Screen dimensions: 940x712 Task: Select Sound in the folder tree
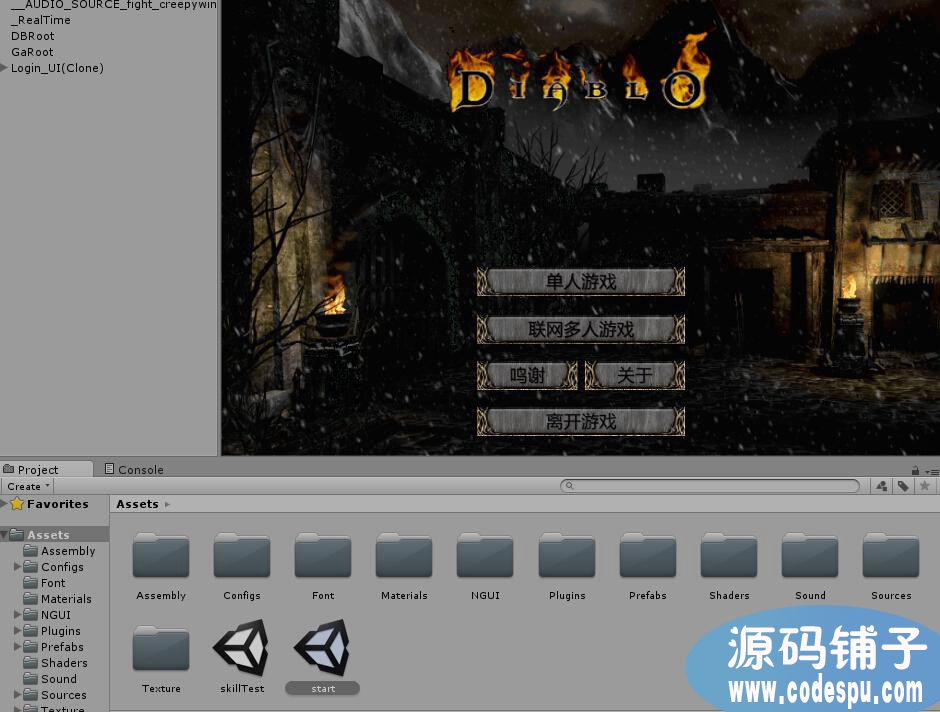pos(59,678)
